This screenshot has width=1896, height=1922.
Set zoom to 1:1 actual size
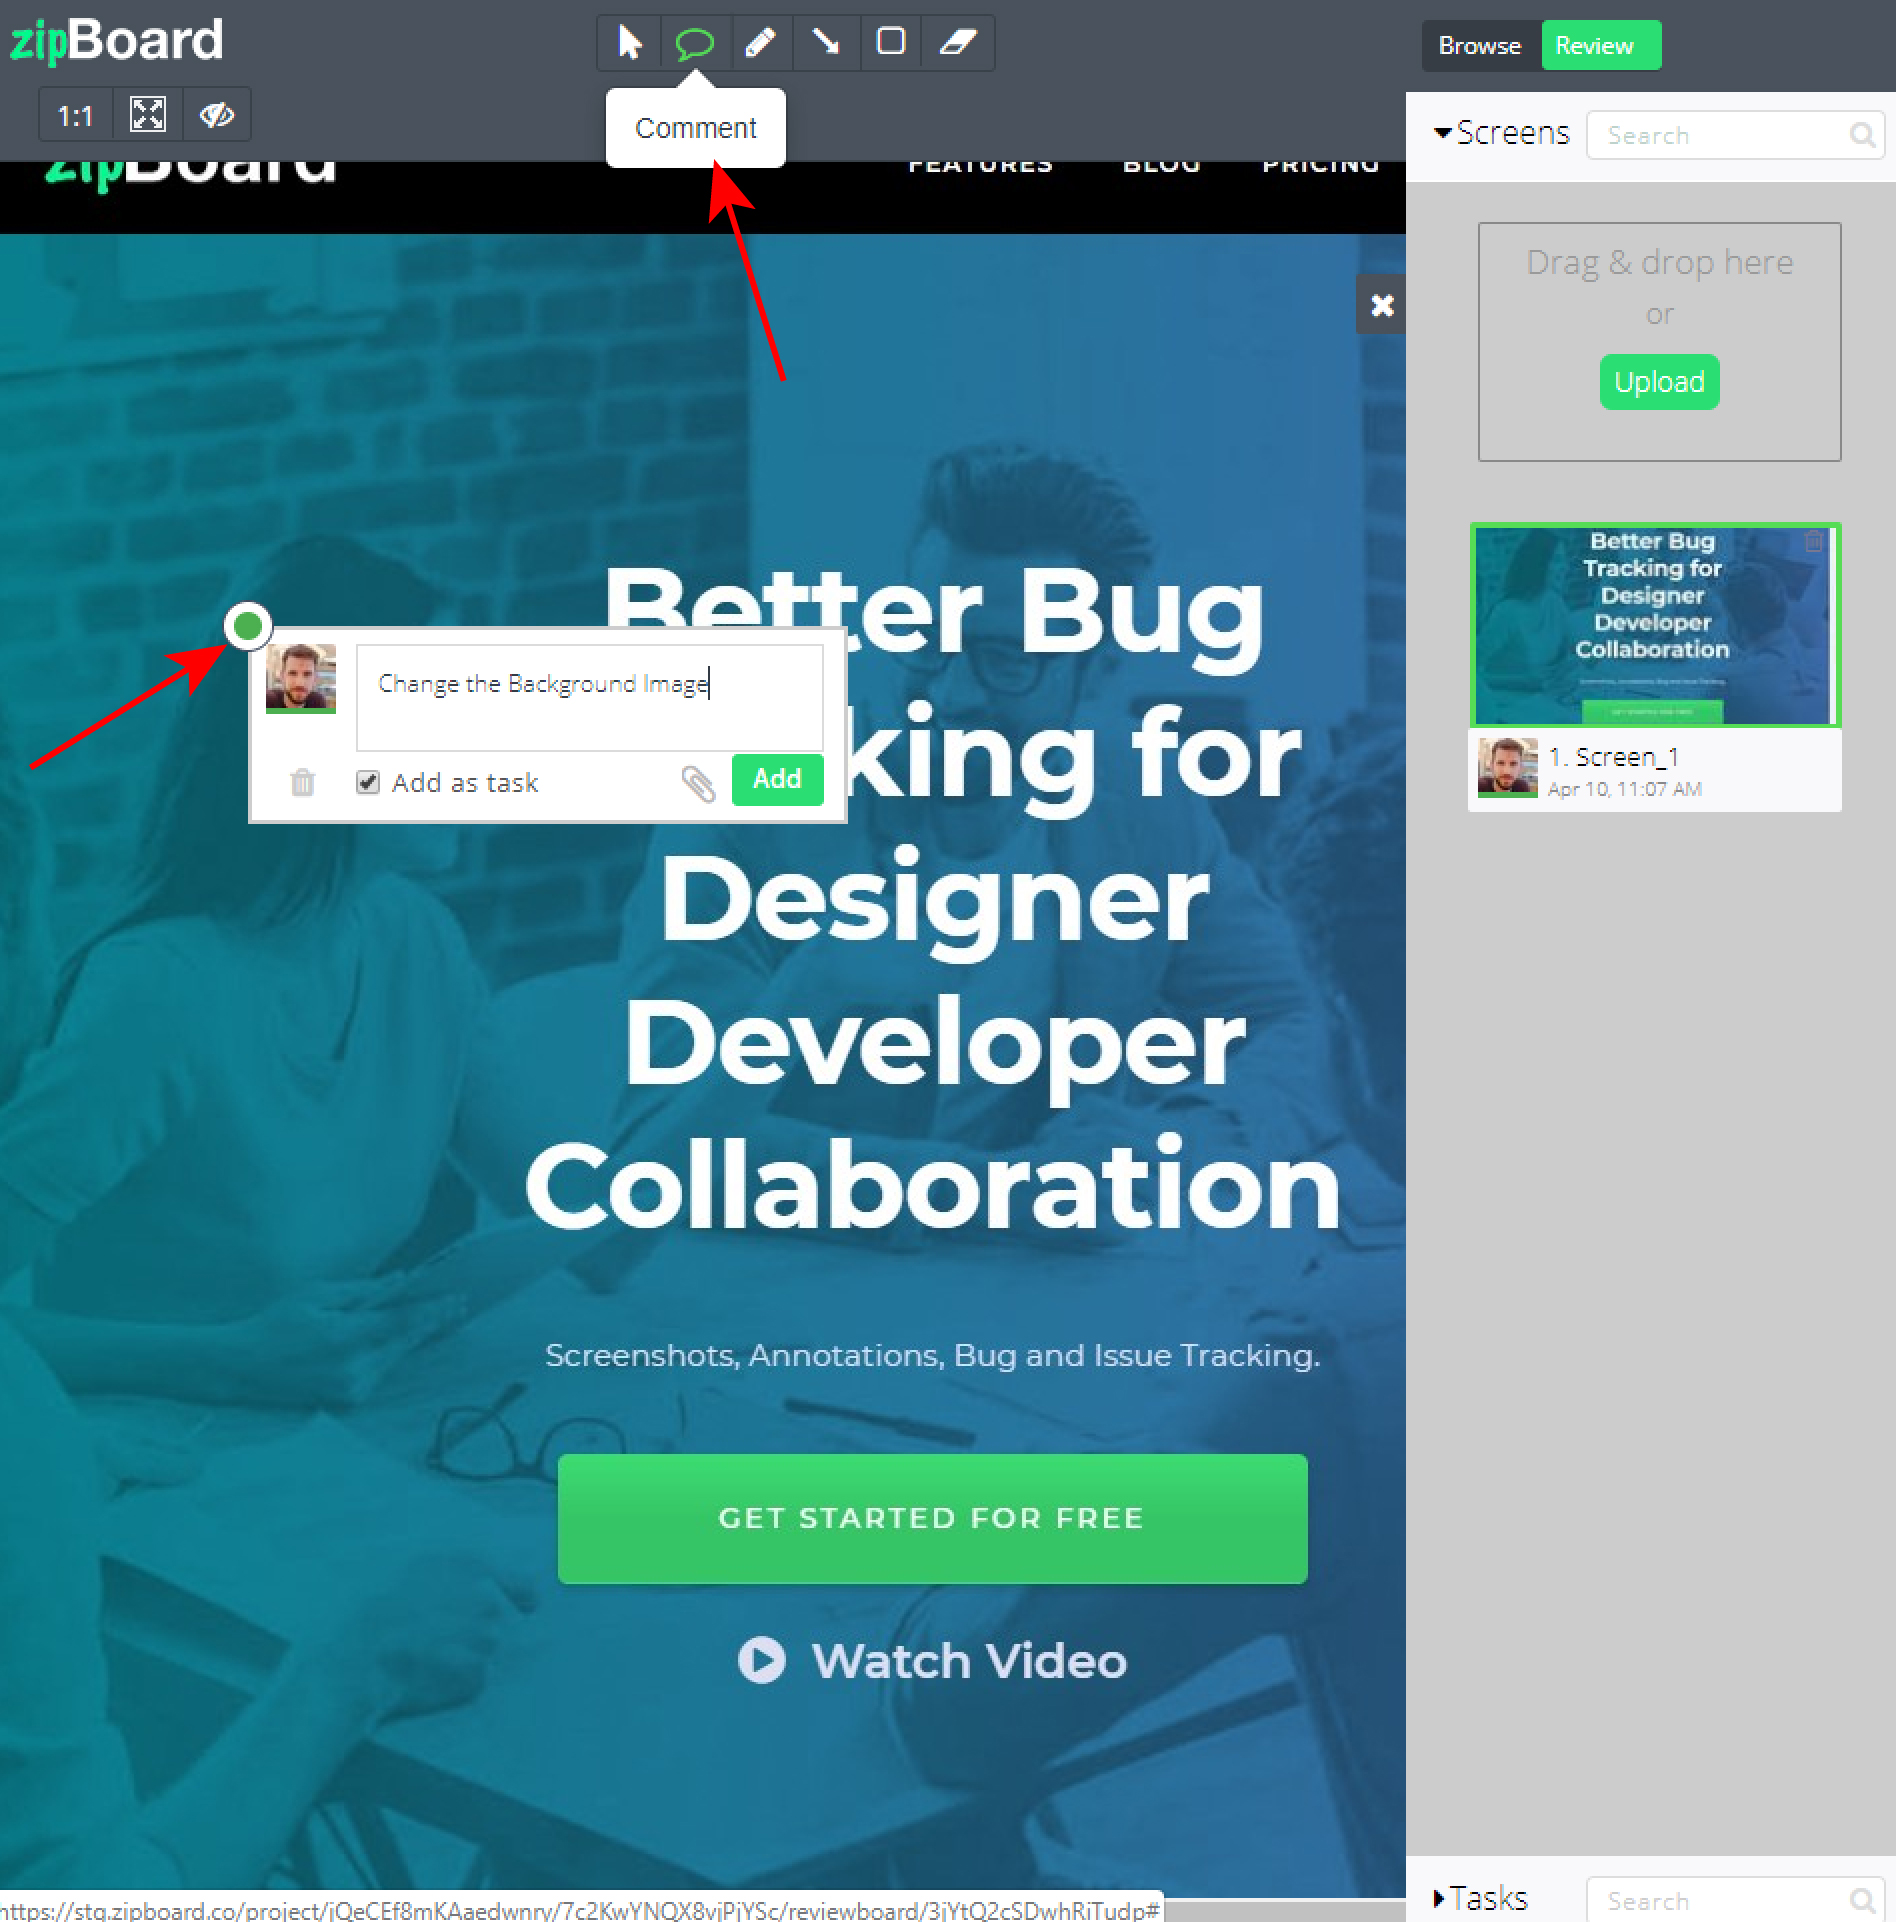click(75, 116)
